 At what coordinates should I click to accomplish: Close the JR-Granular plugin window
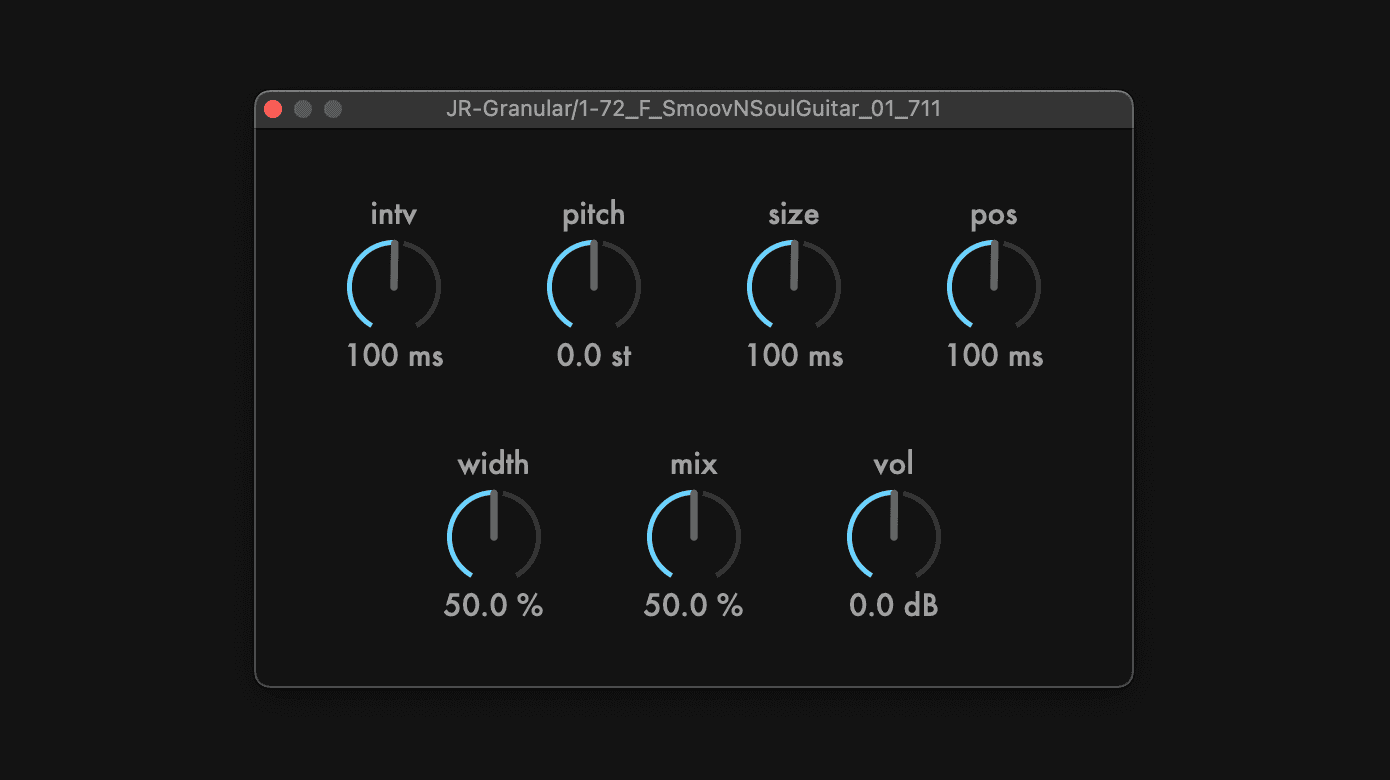click(x=273, y=110)
